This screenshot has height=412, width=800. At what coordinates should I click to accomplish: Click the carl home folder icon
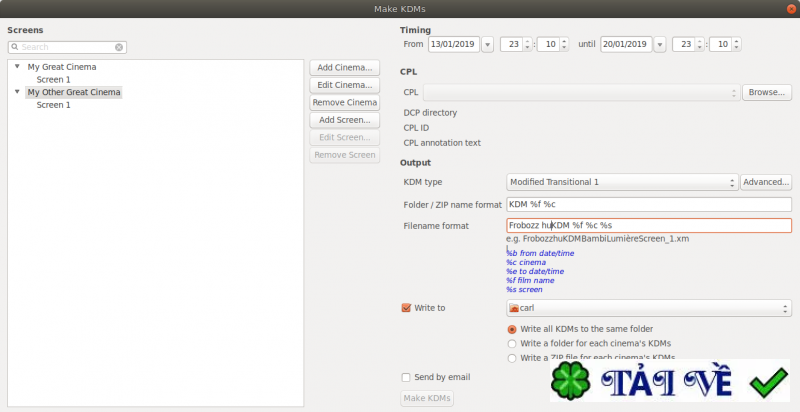coord(514,308)
